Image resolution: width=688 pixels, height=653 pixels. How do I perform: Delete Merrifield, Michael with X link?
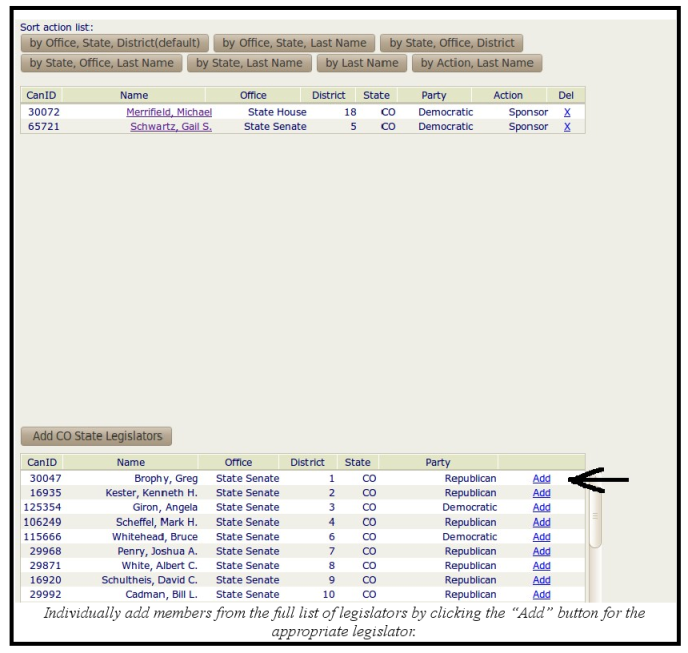pos(567,112)
